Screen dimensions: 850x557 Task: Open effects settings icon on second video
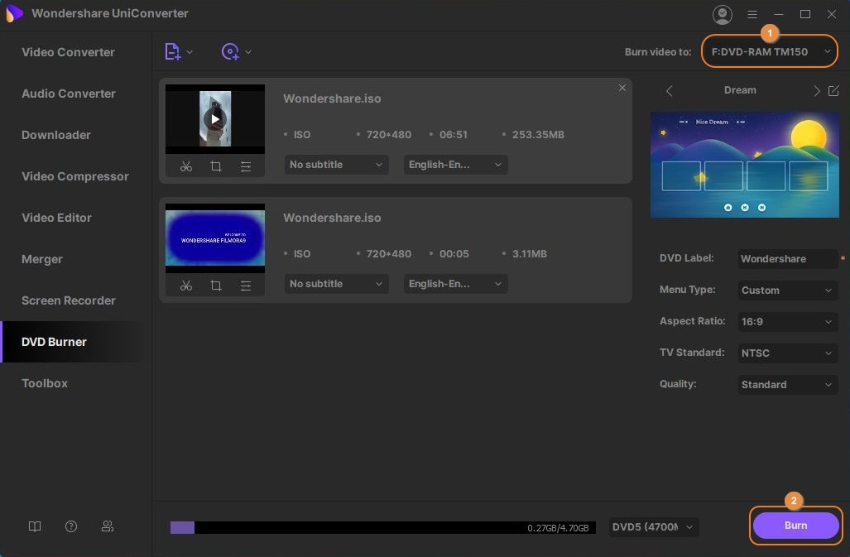(246, 285)
